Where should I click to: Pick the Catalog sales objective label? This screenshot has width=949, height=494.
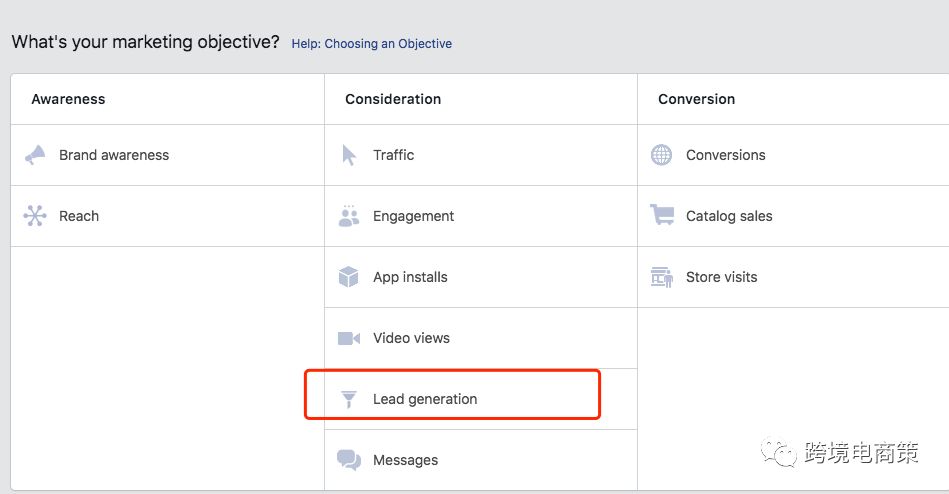point(729,216)
